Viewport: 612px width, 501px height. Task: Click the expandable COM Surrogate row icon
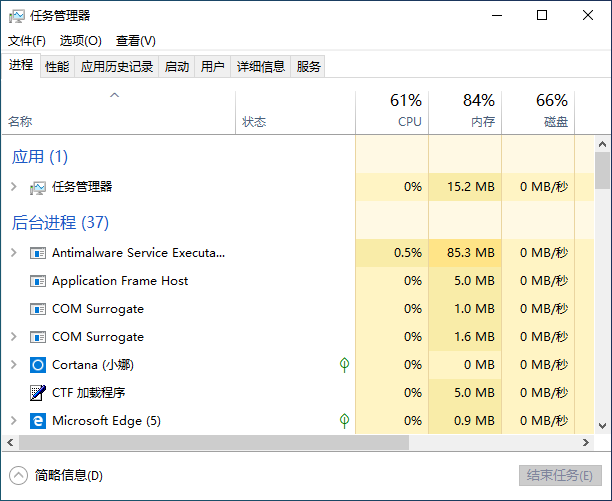(38, 337)
